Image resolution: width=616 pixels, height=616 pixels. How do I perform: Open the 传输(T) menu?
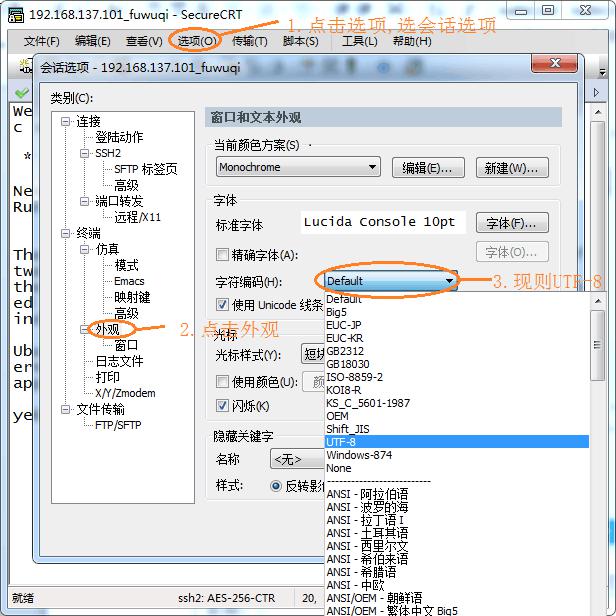pyautogui.click(x=250, y=41)
